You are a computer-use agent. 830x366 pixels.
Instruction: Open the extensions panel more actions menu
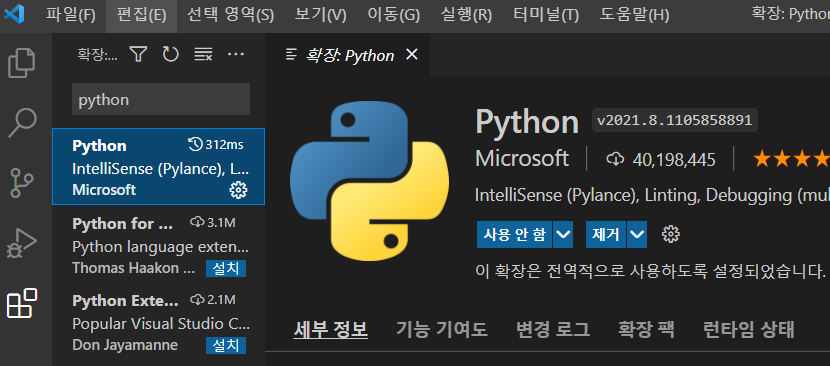[x=236, y=54]
